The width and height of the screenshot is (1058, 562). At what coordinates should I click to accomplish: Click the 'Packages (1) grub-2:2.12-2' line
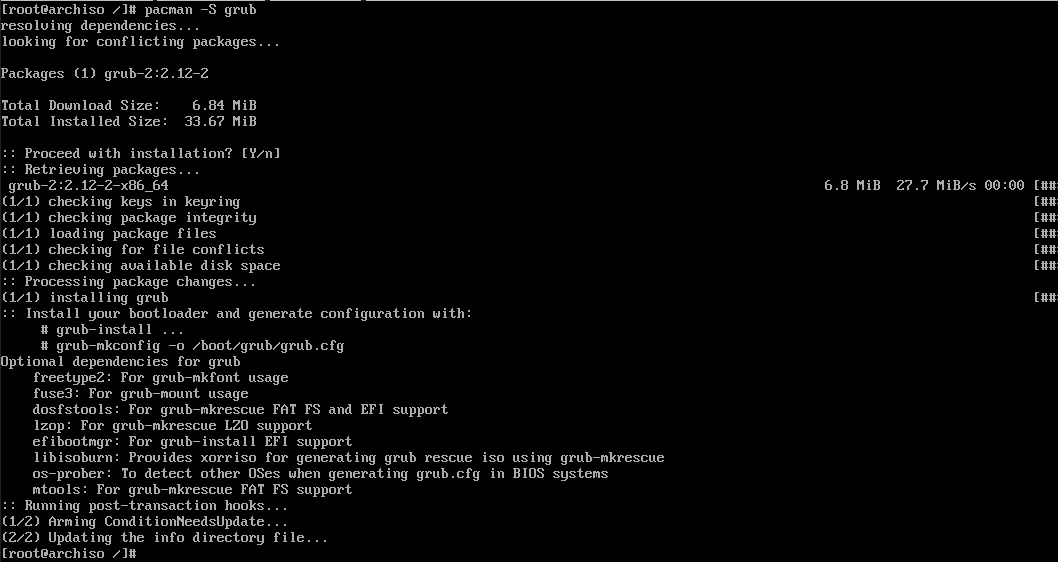104,74
